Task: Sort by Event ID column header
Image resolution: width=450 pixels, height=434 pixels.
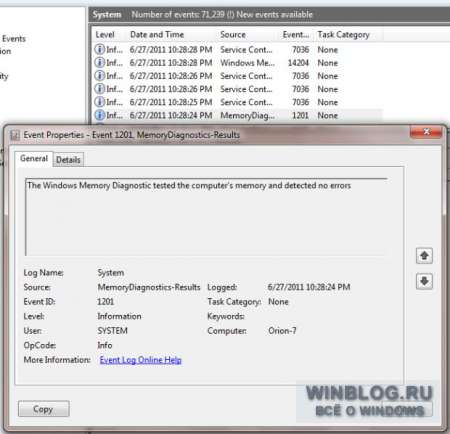Action: point(296,35)
